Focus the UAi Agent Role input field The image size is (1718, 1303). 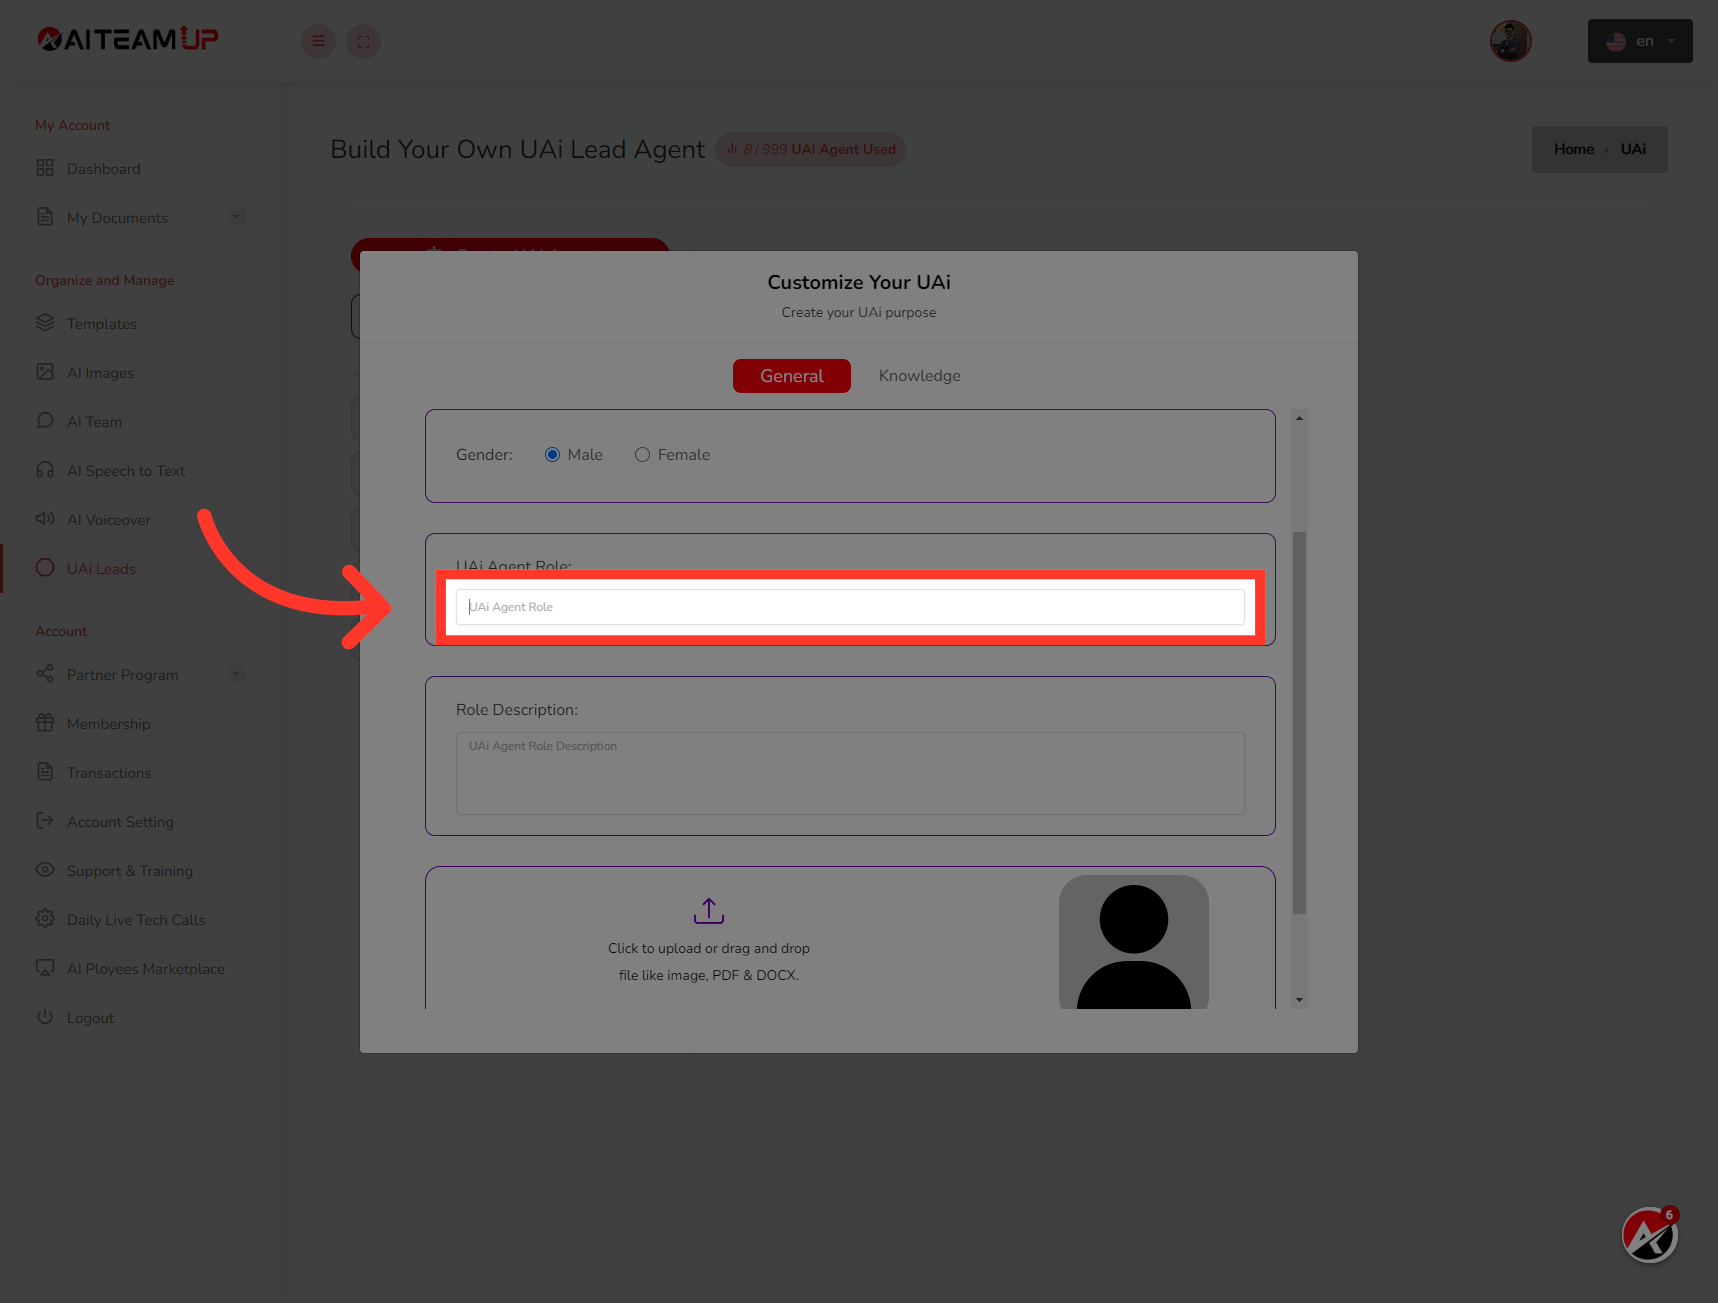tap(850, 607)
